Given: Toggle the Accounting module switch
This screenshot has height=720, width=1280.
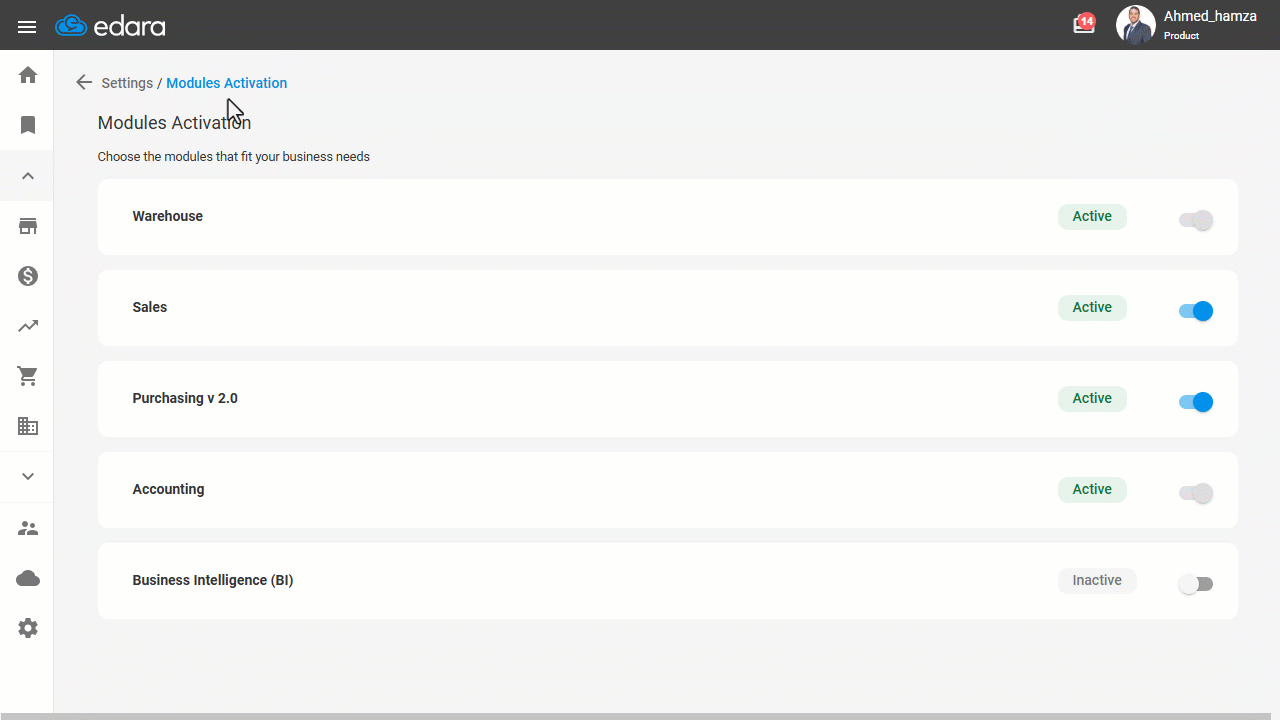Looking at the screenshot, I should click(1196, 493).
